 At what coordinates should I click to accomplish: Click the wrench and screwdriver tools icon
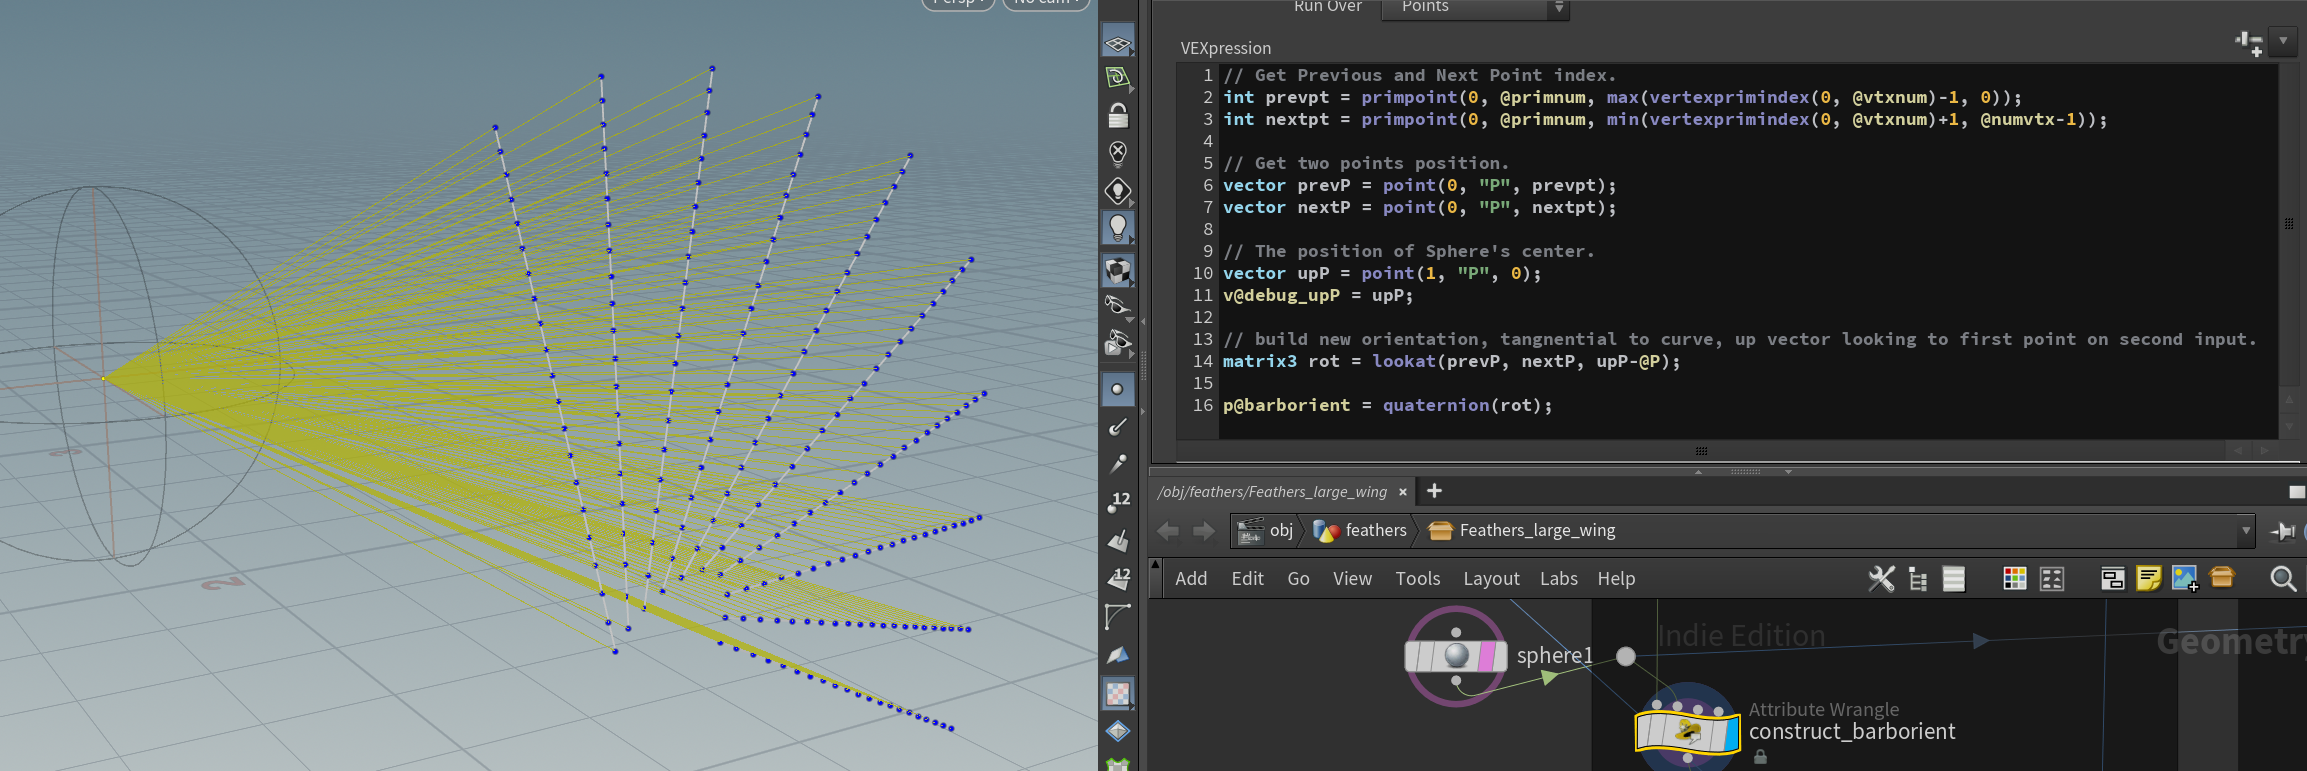pos(1881,579)
